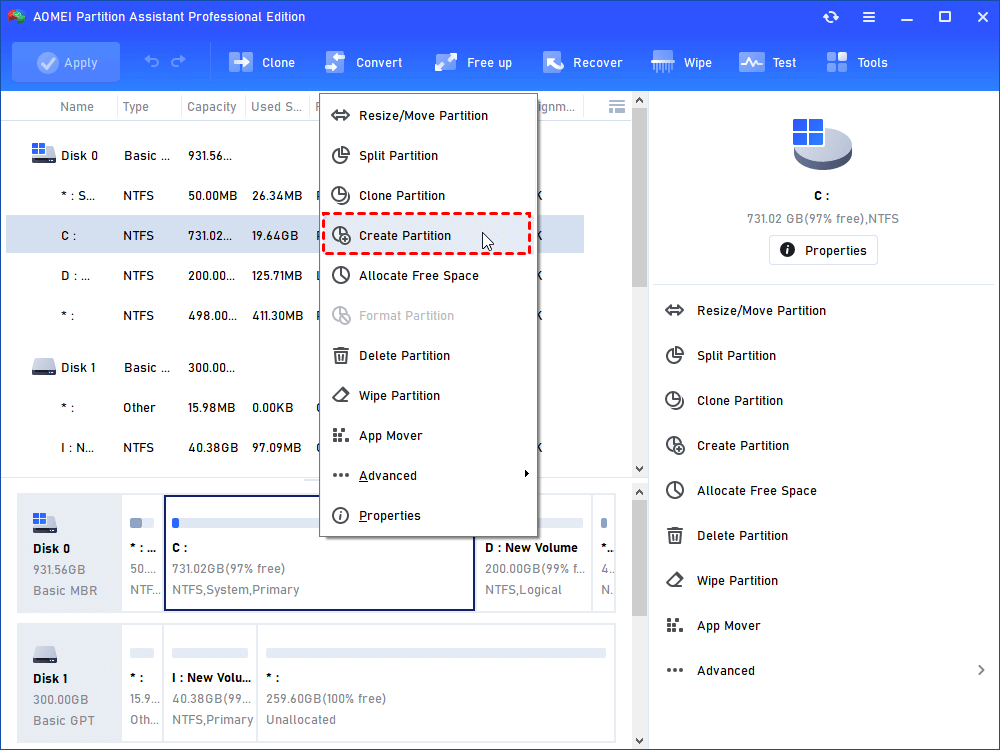Select Disk 1 300.00GB Basic GPT header

click(x=69, y=683)
